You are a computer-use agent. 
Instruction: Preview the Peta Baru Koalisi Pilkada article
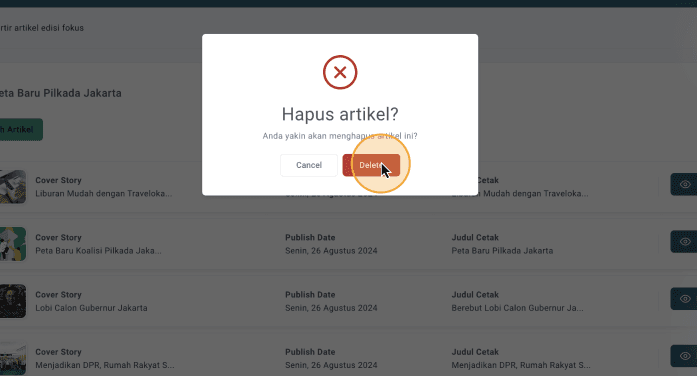point(684,242)
